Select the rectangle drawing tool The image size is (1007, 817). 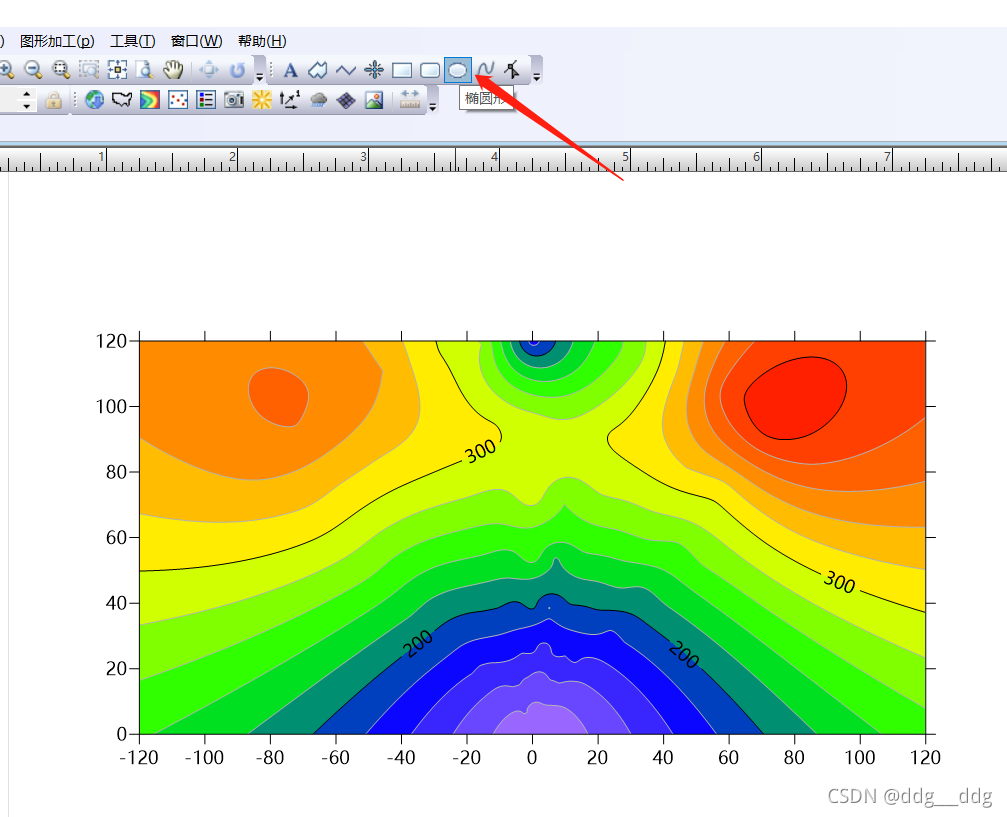tap(402, 70)
